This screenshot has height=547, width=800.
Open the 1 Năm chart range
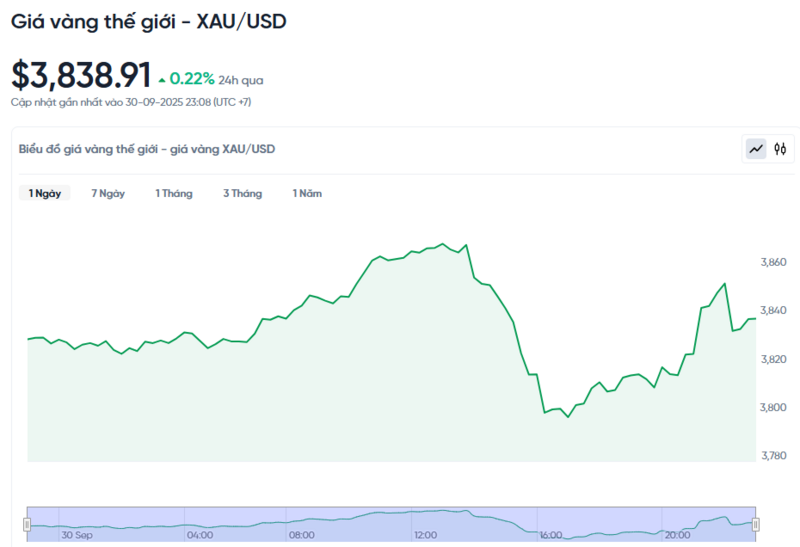[307, 193]
